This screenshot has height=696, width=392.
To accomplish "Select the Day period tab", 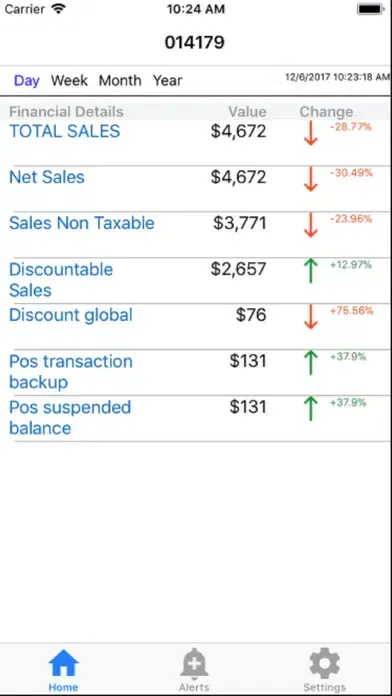I will point(27,81).
